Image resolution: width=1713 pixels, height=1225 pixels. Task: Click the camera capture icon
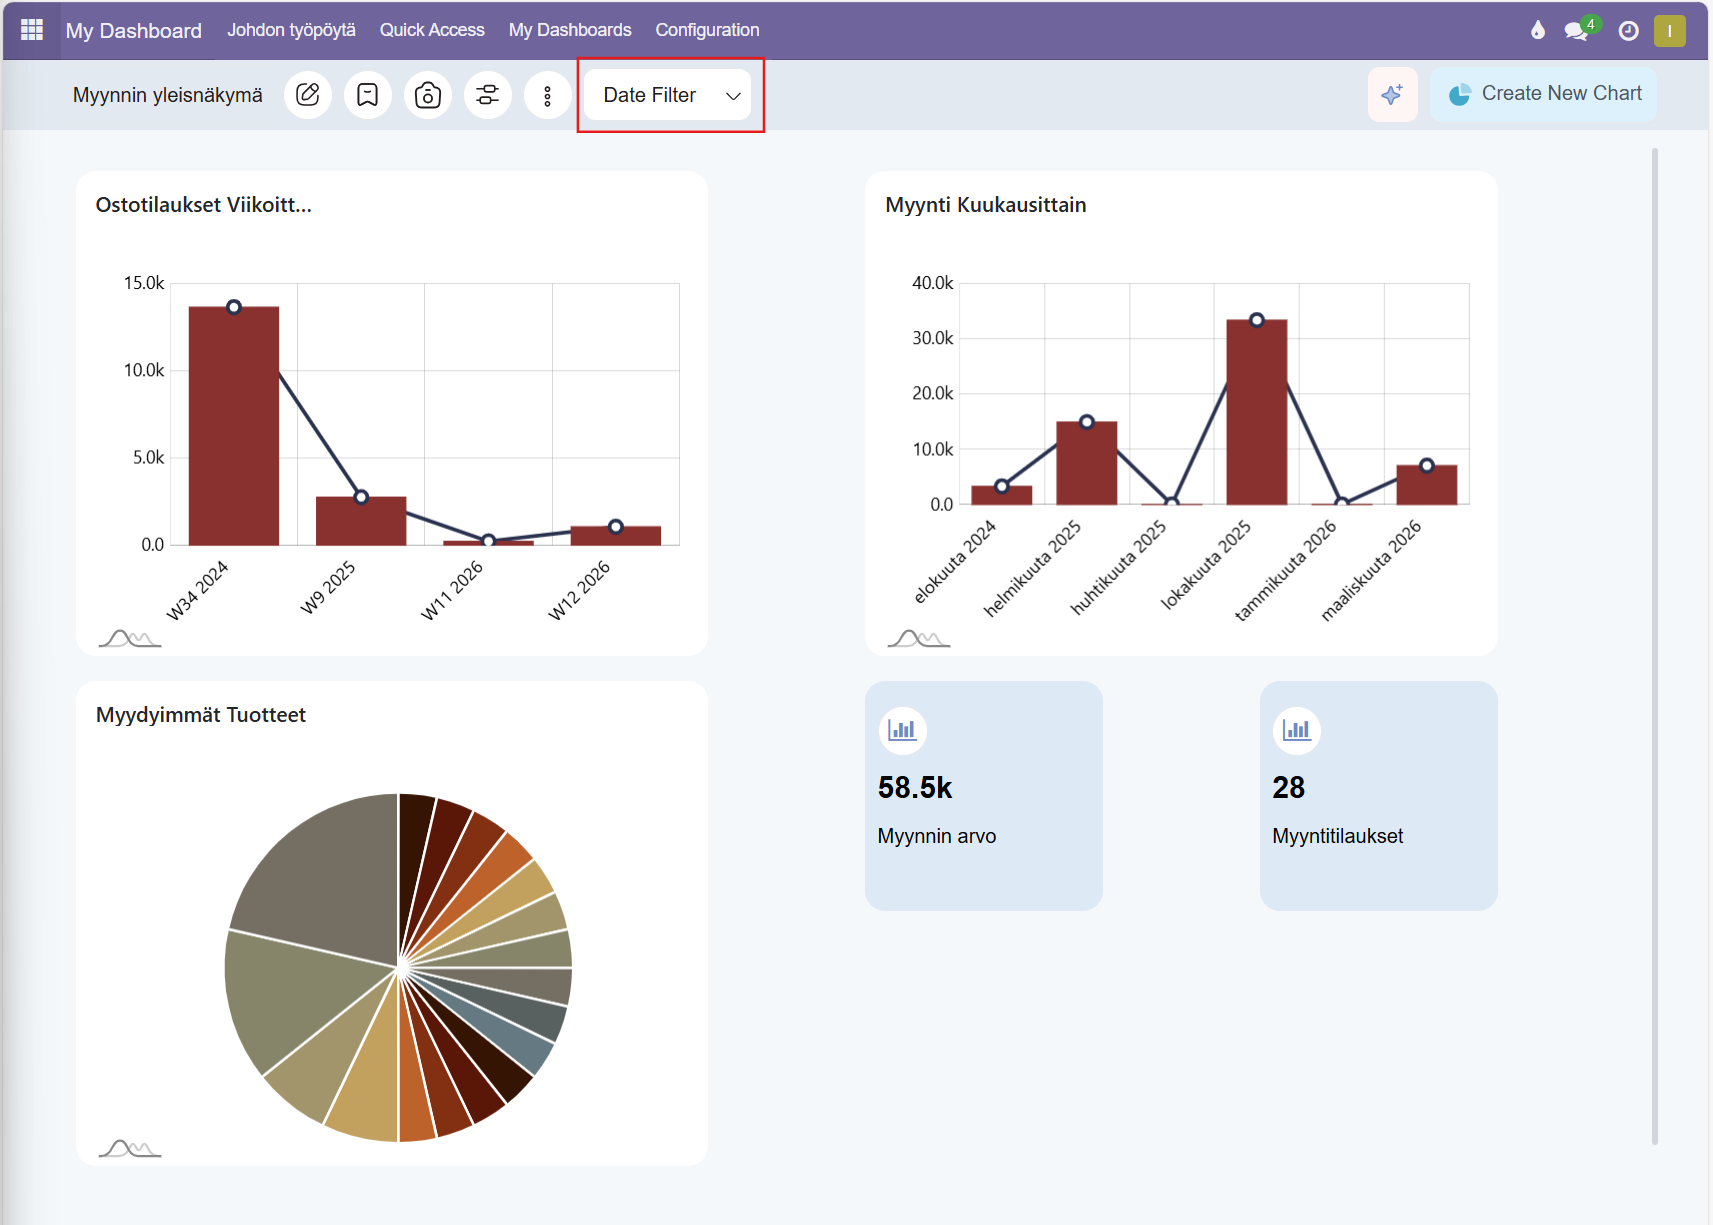click(428, 95)
